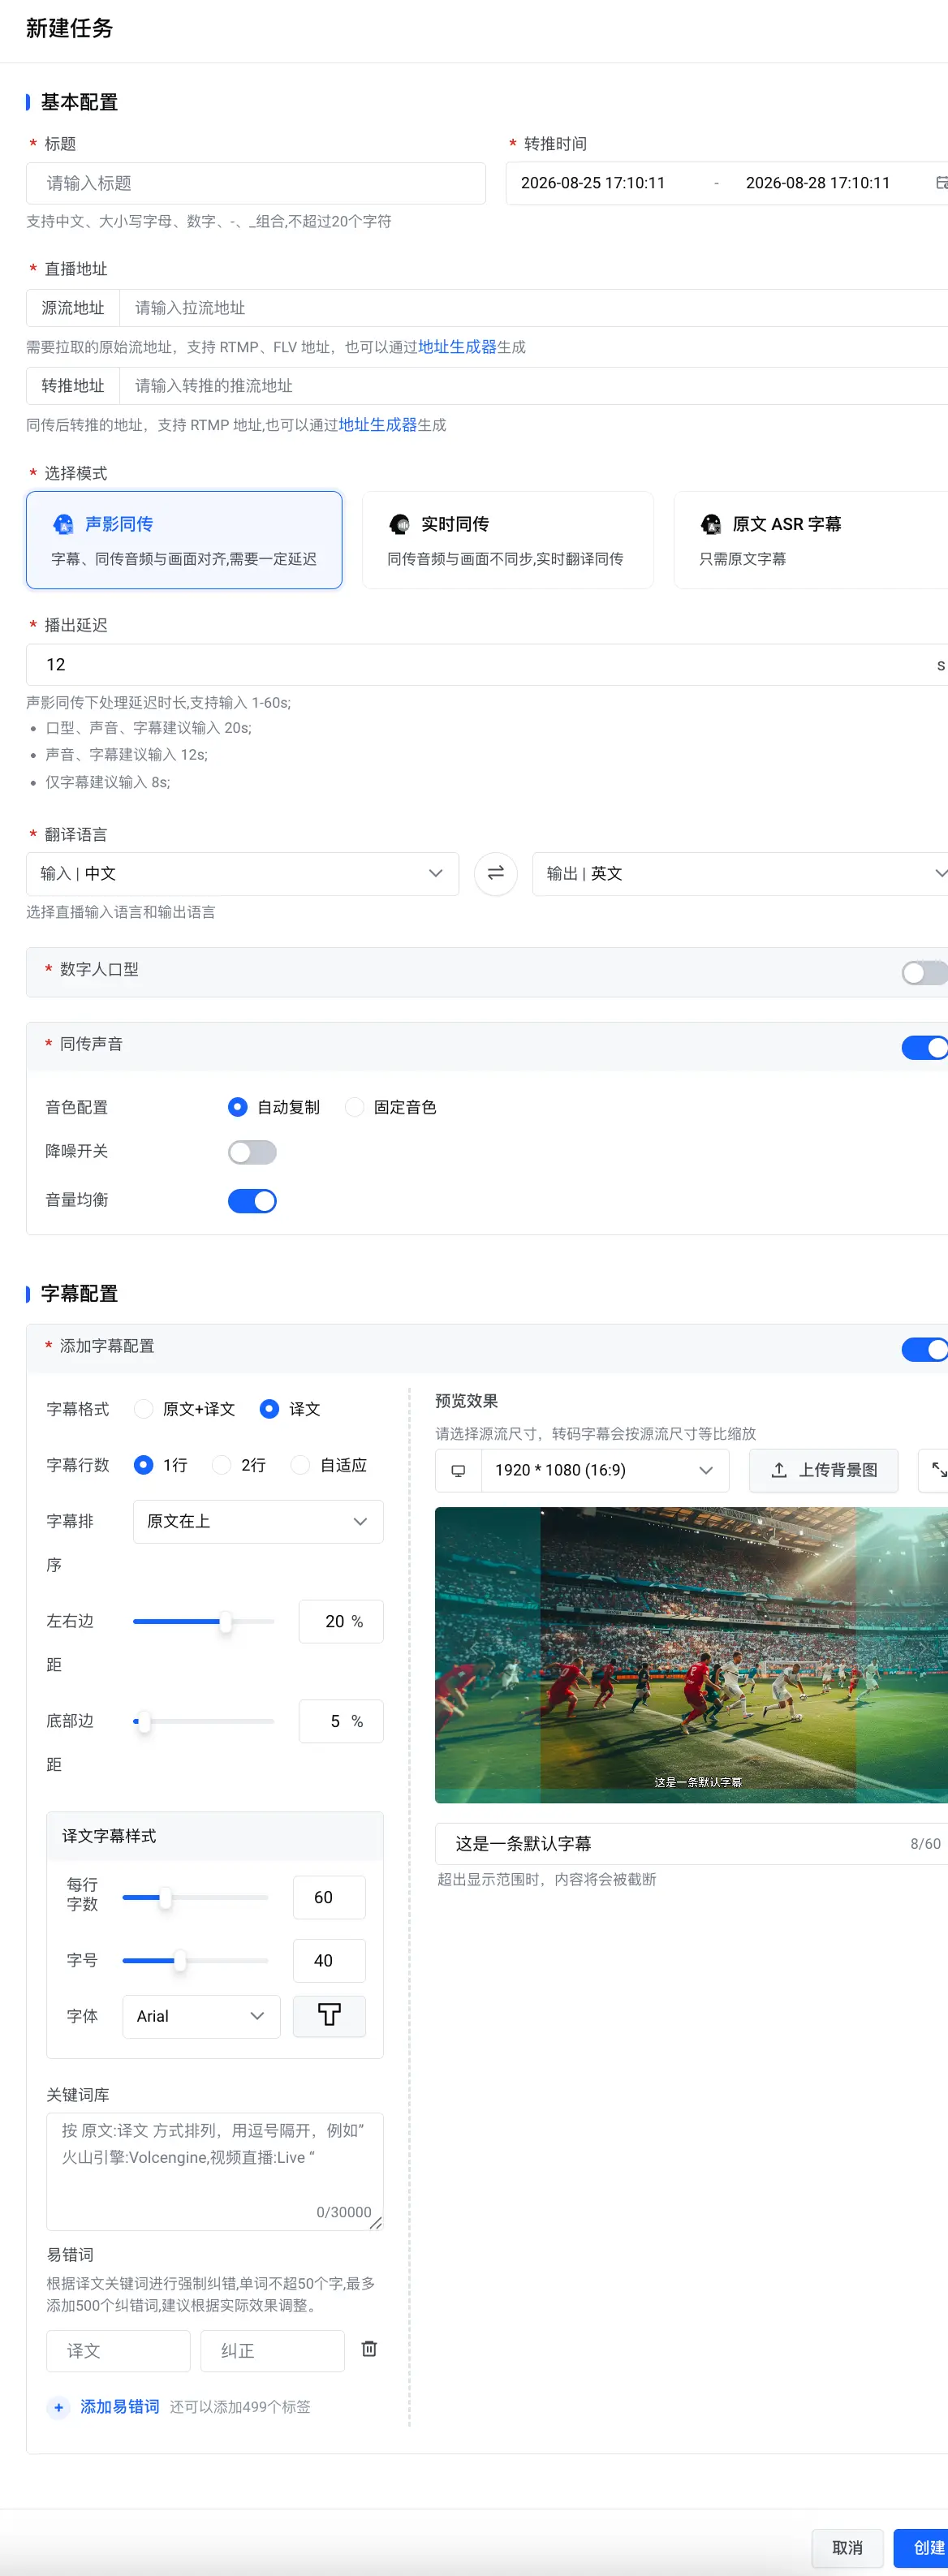
Task: Open the 1920 * 1080 resolution dropdown
Action: (605, 1470)
